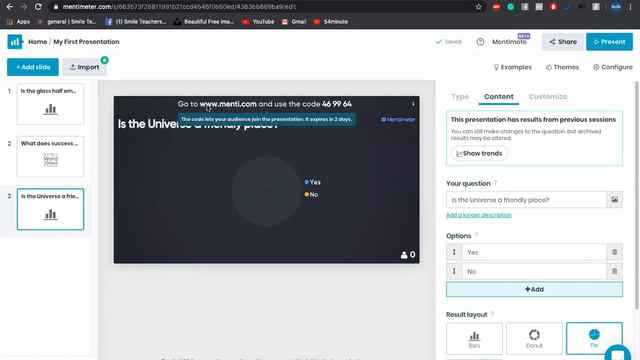Open the help question mark icon
This screenshot has width=640, height=360.
click(480, 42)
